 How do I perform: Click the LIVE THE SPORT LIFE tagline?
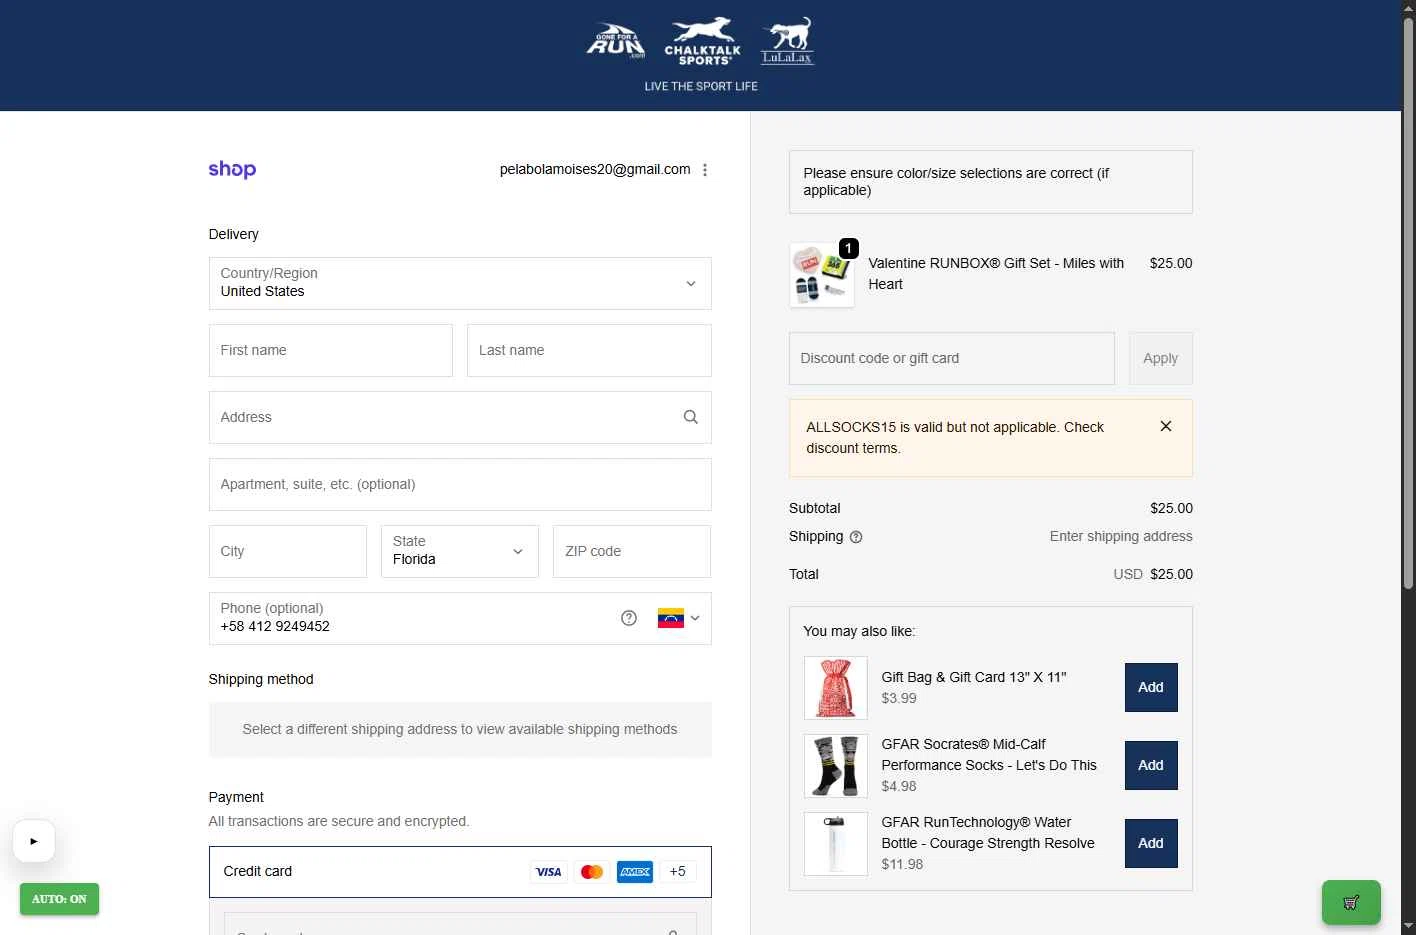[701, 86]
